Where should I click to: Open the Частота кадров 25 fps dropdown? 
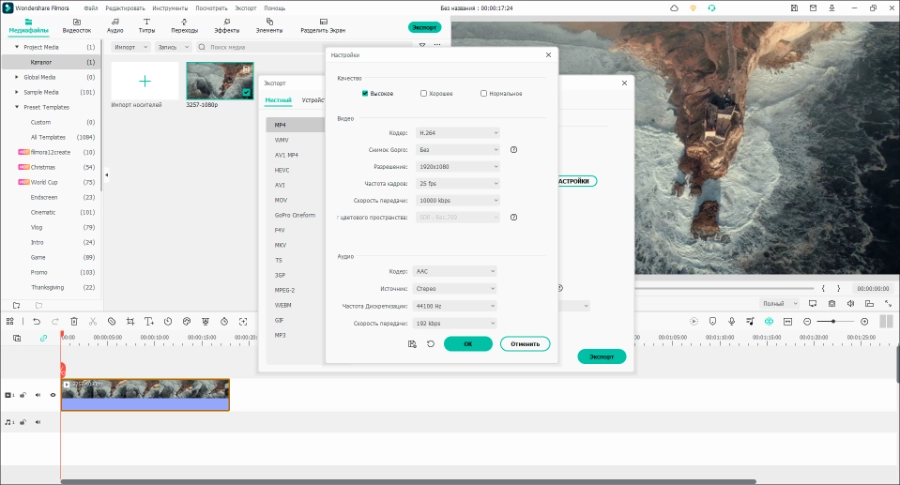point(457,184)
